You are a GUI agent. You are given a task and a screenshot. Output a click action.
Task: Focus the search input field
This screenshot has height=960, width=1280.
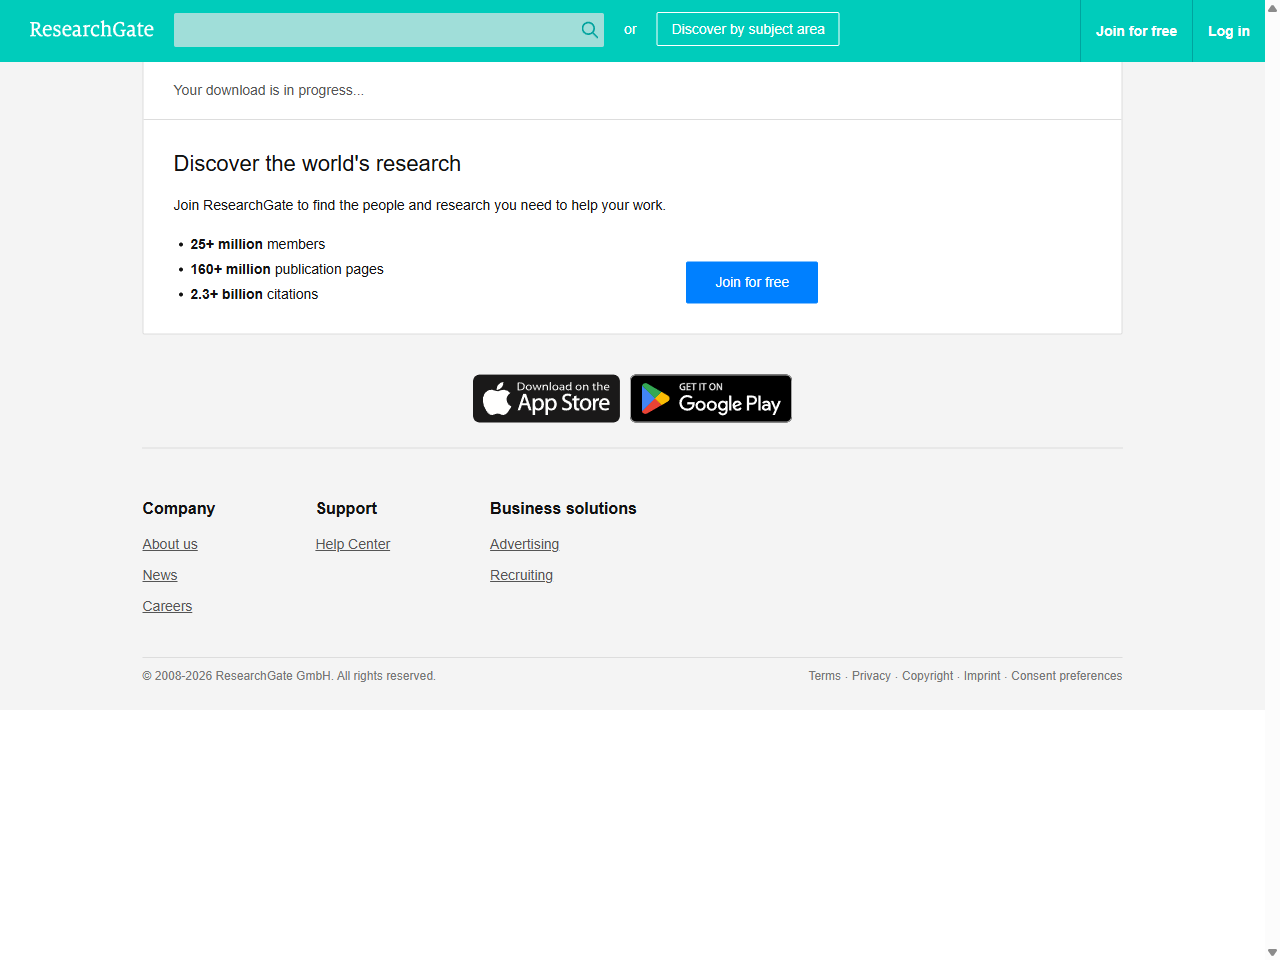[x=375, y=30]
